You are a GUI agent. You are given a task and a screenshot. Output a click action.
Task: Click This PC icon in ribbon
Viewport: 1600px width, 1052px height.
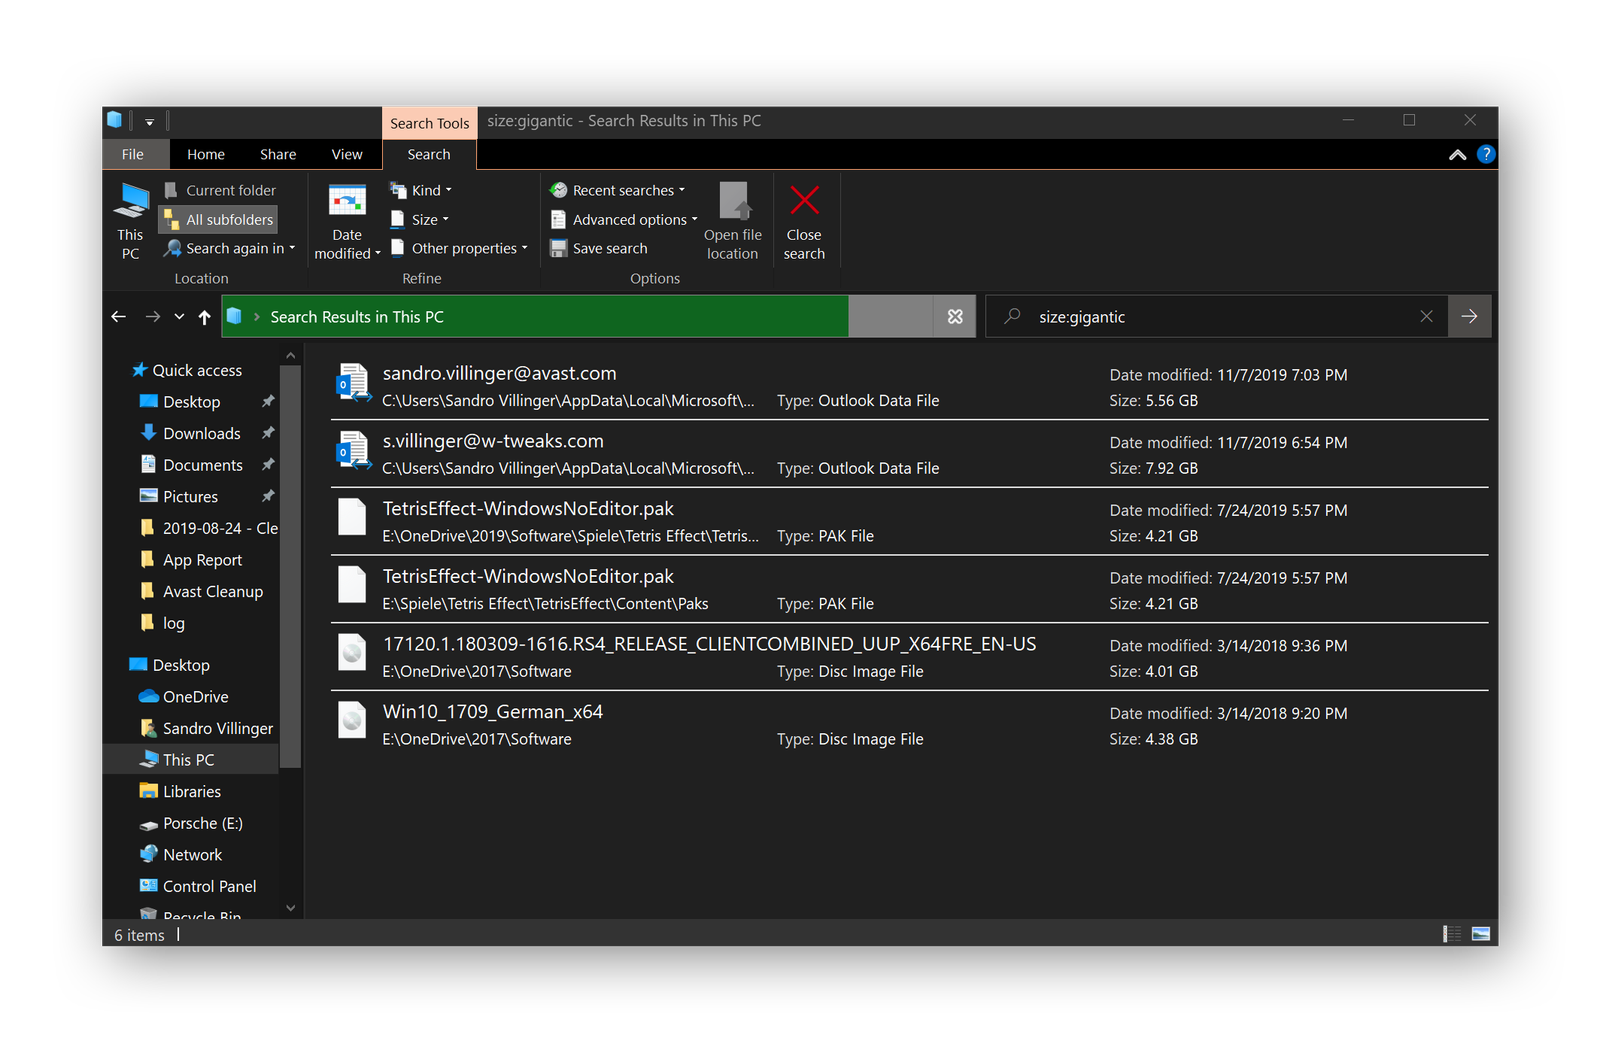(131, 201)
